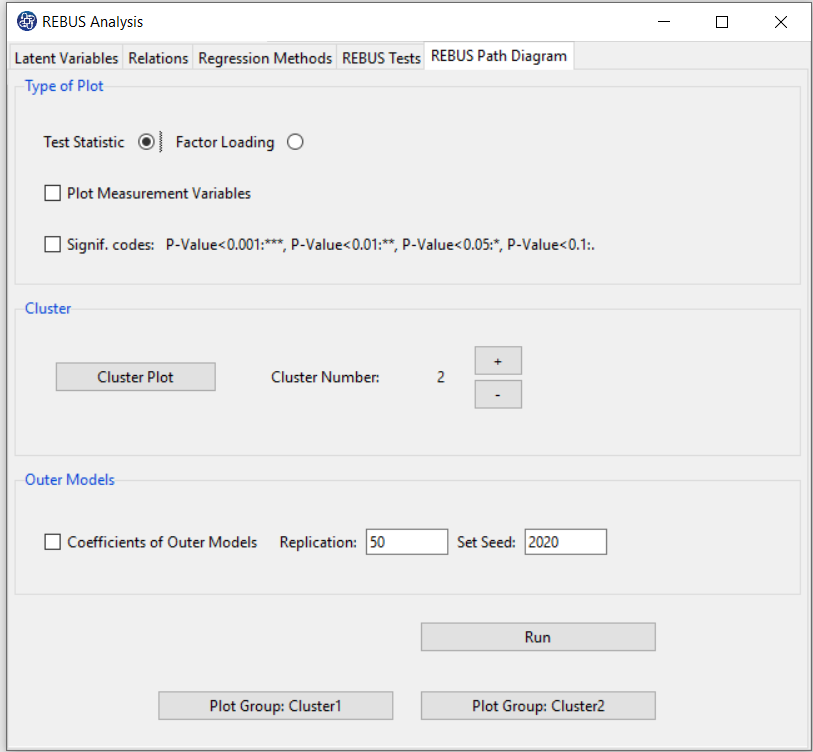
Task: Click the REBUS Analysis app icon in title bar
Action: point(26,21)
